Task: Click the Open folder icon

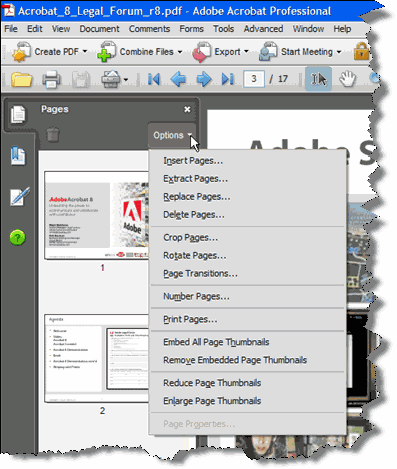Action: (x=21, y=79)
